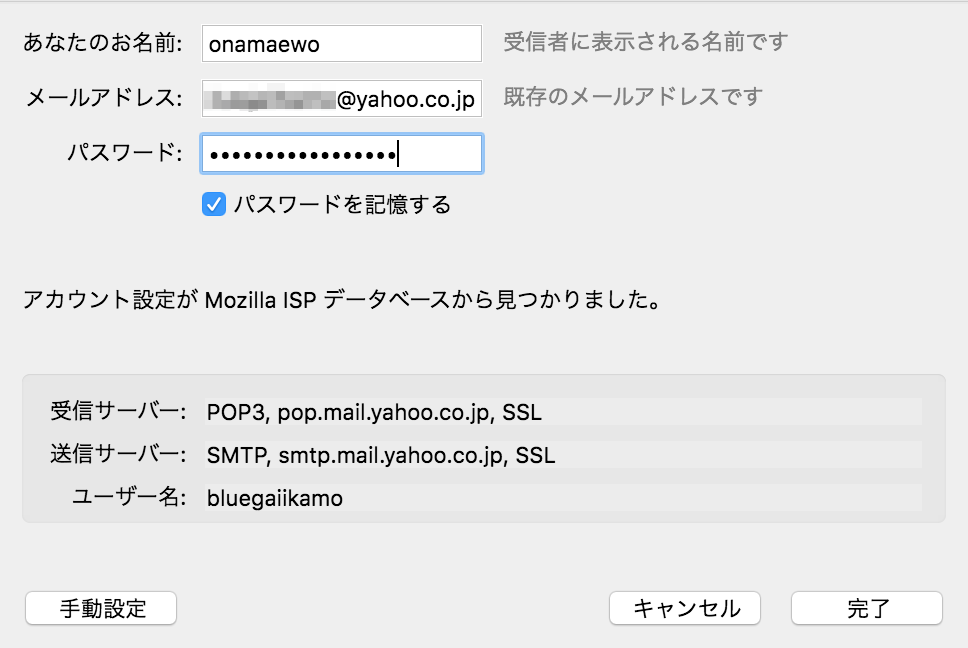This screenshot has height=648, width=968.
Task: Click hint text 受信者に表示される名前です
Action: (645, 42)
